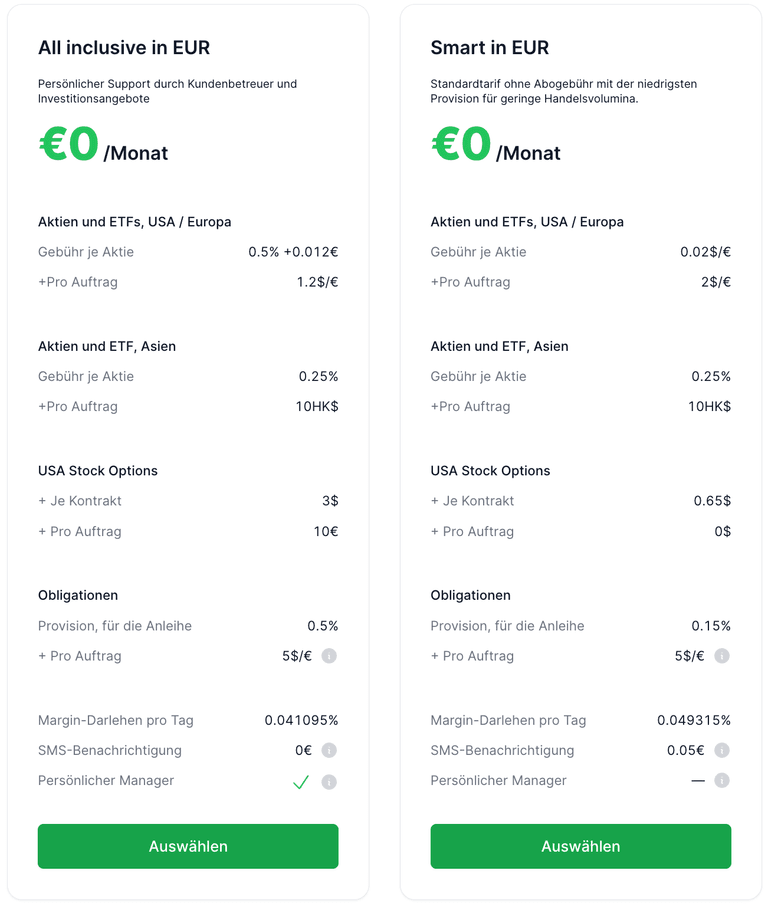Click All inclusive Margin-Darlehen rate 0.041095%
The height and width of the screenshot is (907, 768).
pos(301,720)
